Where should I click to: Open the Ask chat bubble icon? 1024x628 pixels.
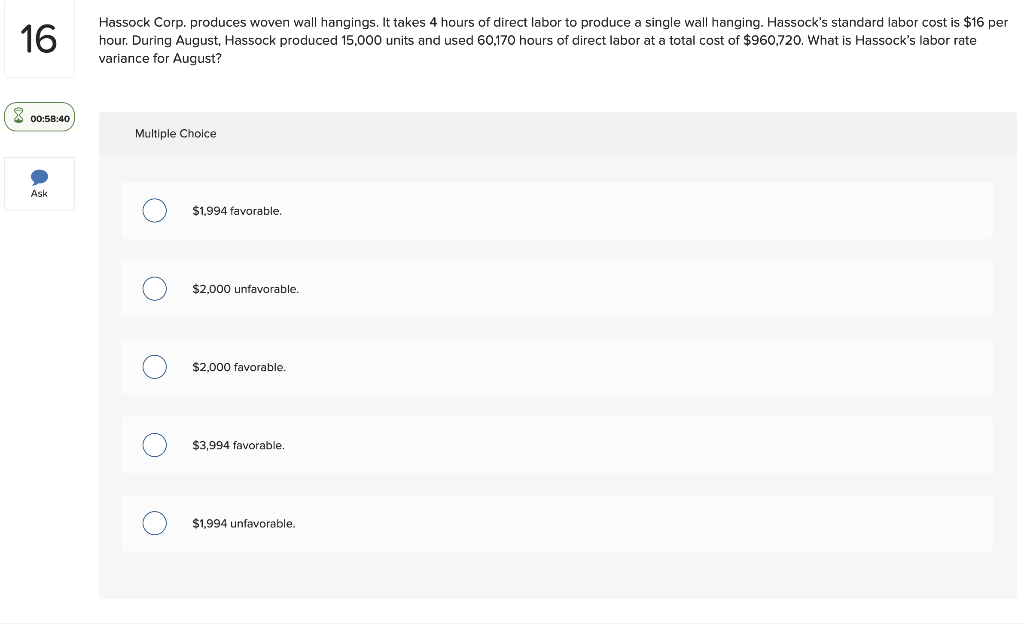[39, 177]
